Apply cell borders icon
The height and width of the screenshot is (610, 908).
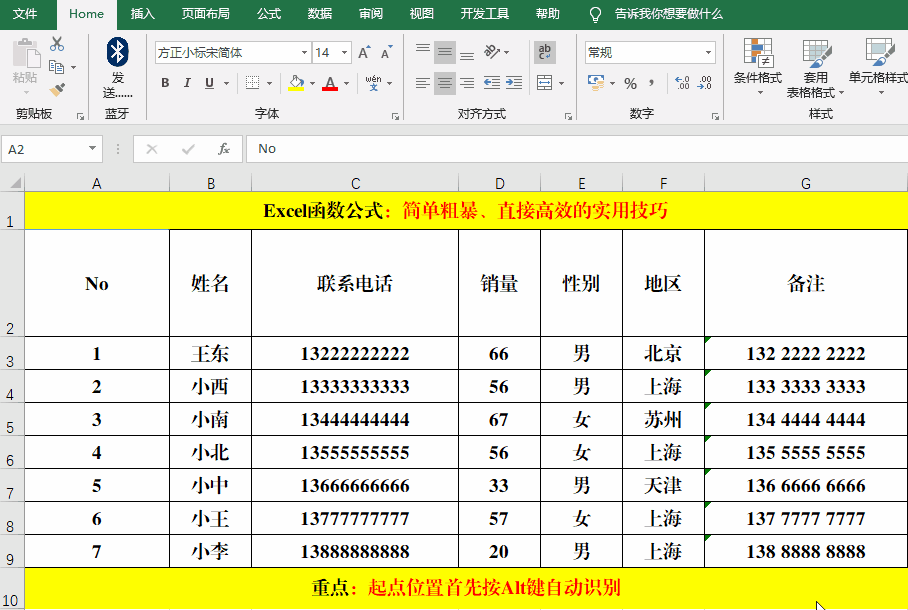(x=252, y=83)
